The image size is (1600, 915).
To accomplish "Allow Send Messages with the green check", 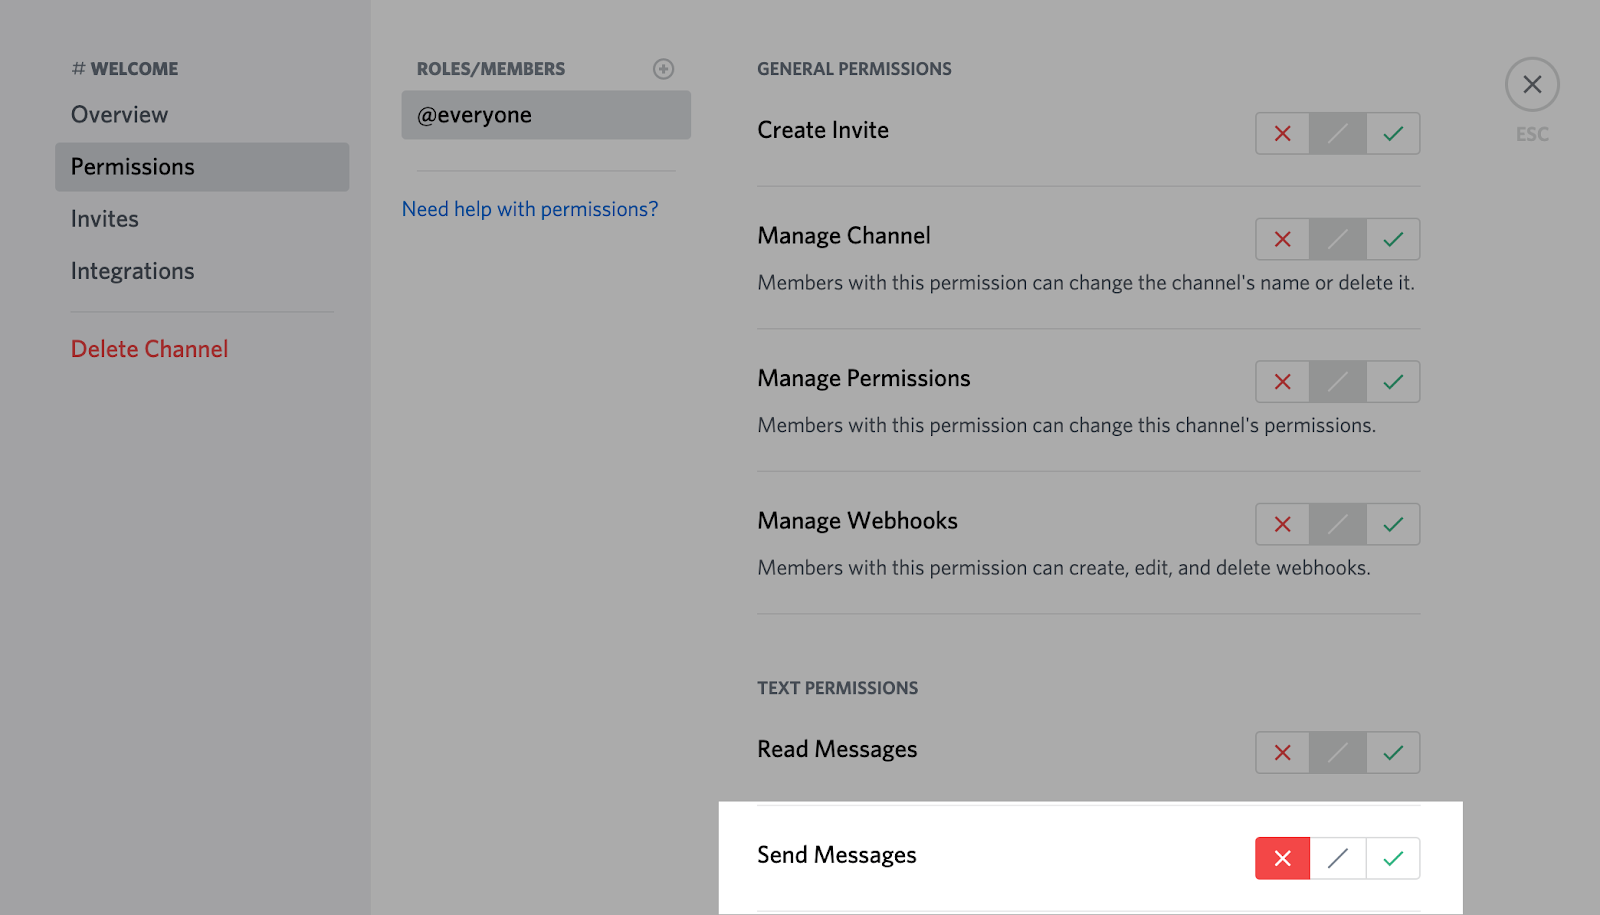I will tap(1393, 859).
